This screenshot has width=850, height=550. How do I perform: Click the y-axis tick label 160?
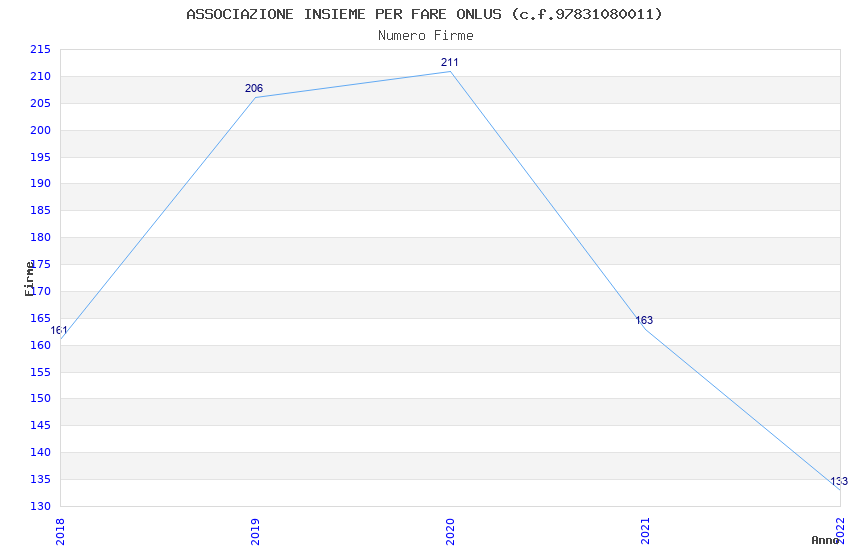coord(40,345)
